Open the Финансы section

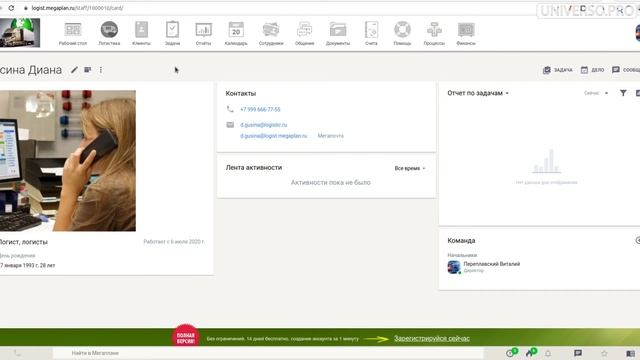466,33
